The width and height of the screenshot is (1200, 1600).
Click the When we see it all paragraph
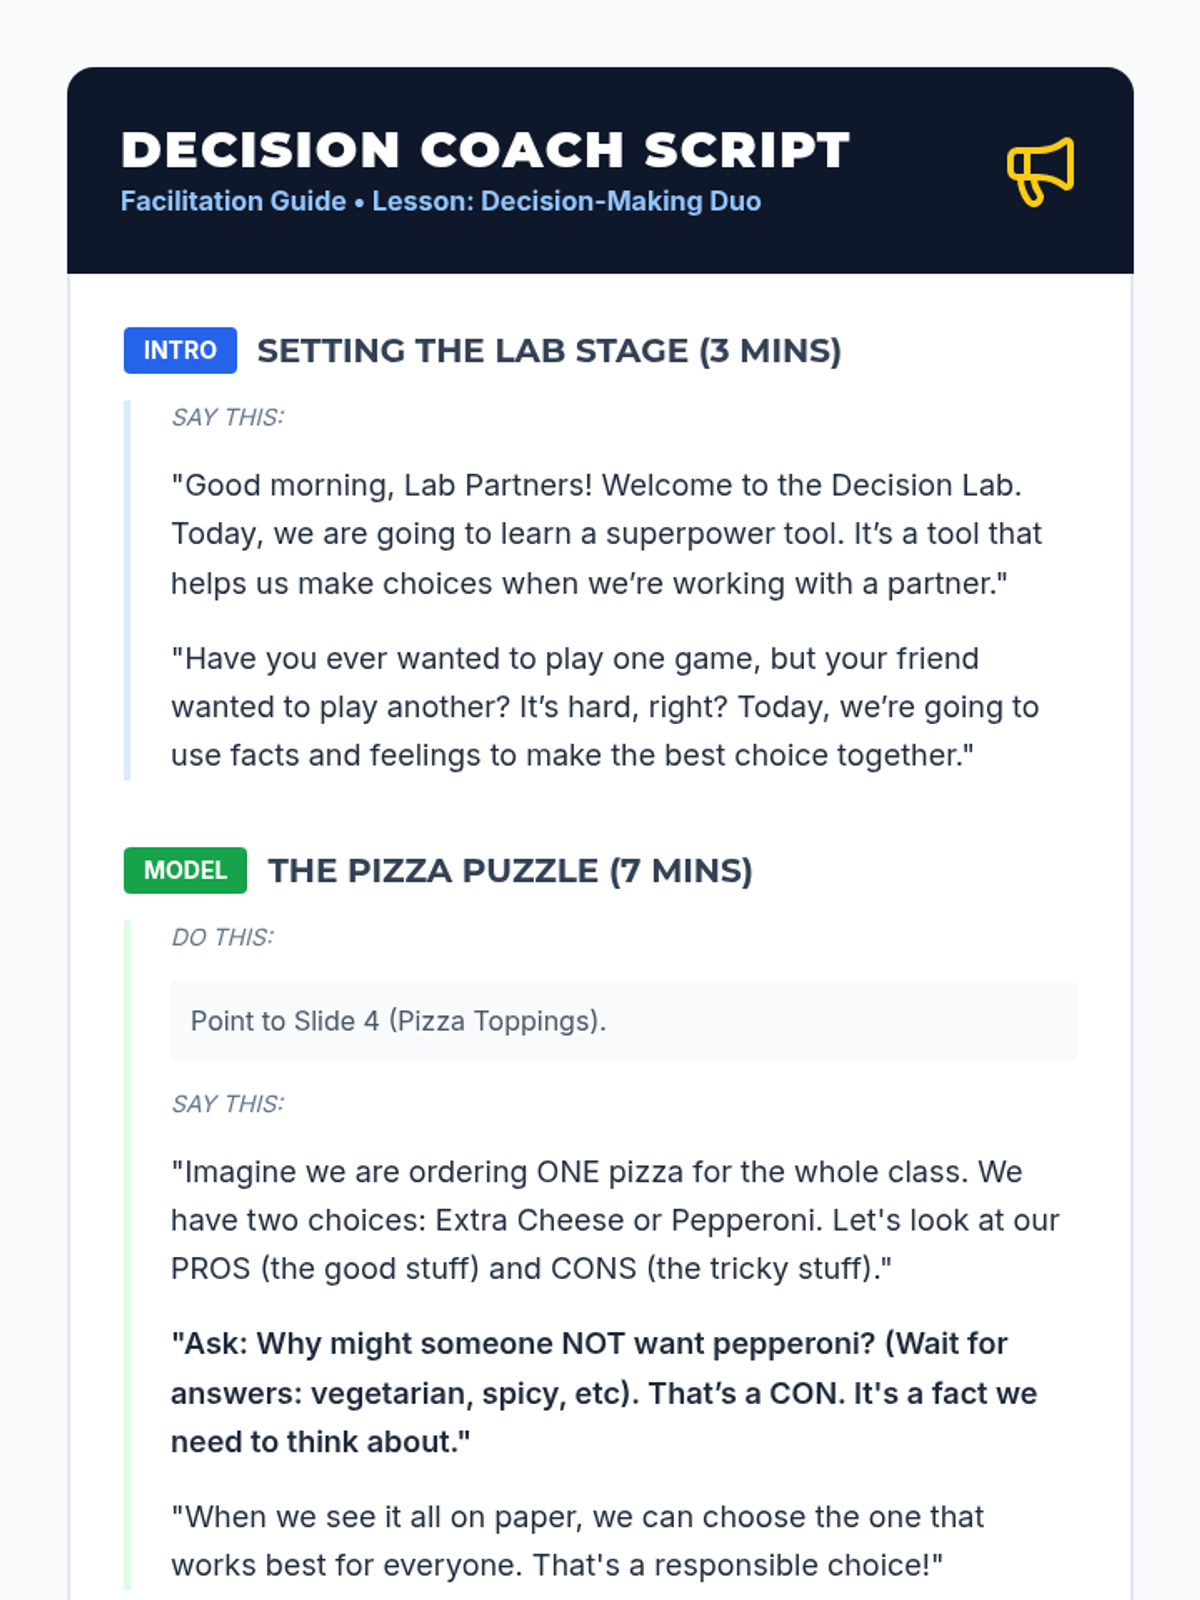(577, 1541)
